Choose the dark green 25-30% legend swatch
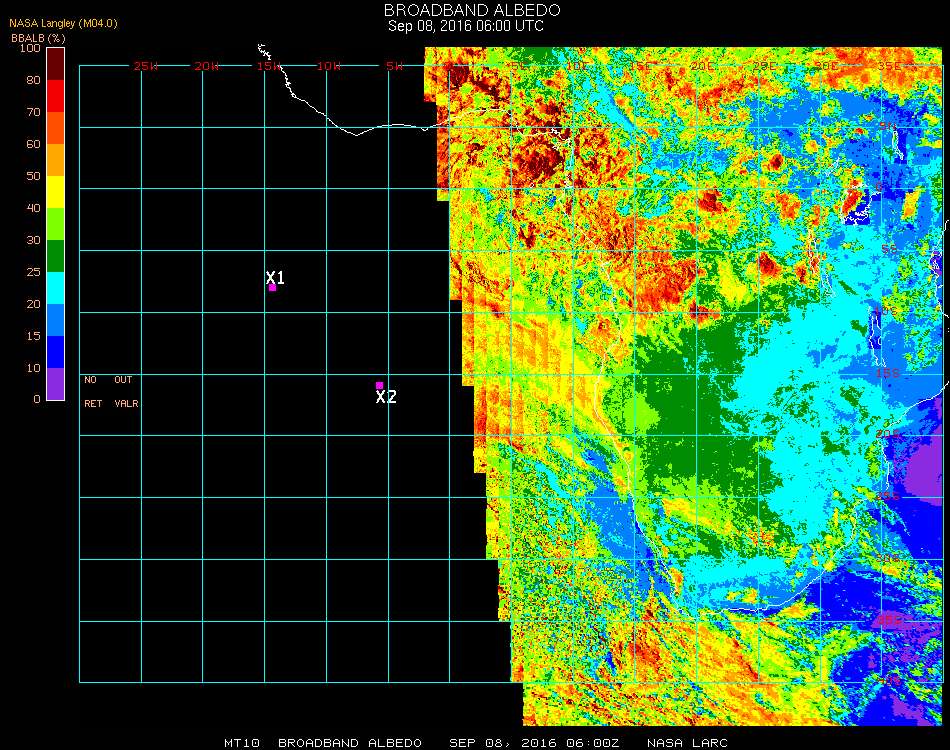Image resolution: width=950 pixels, height=750 pixels. (55, 256)
